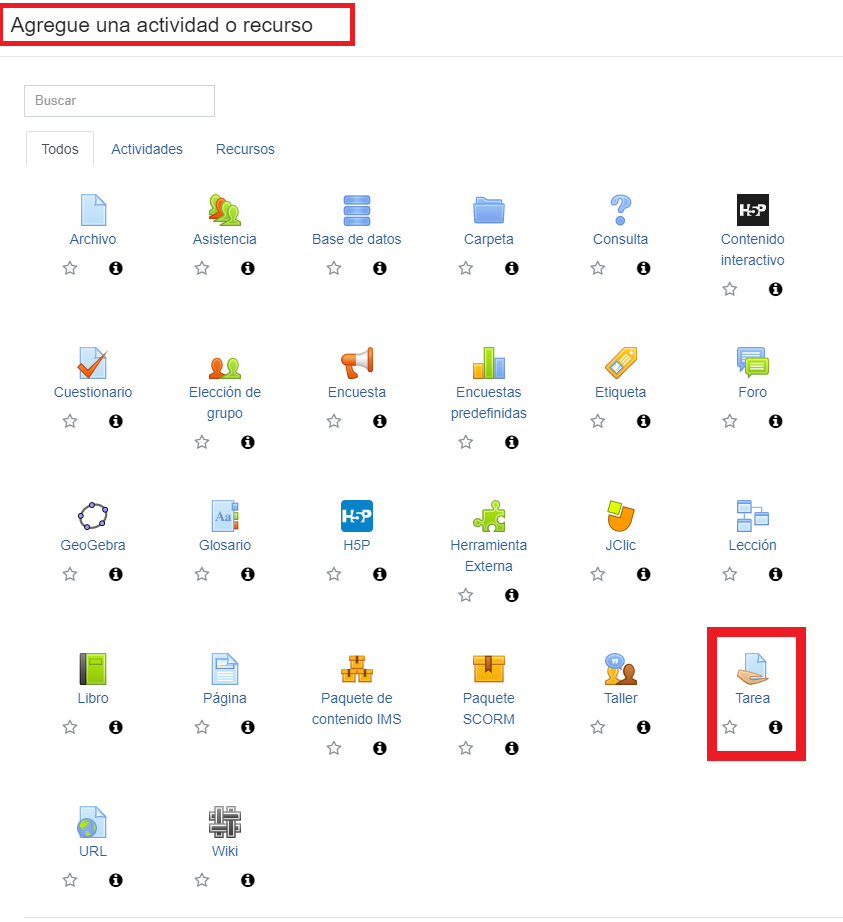Show info for Consulta activity

(644, 268)
